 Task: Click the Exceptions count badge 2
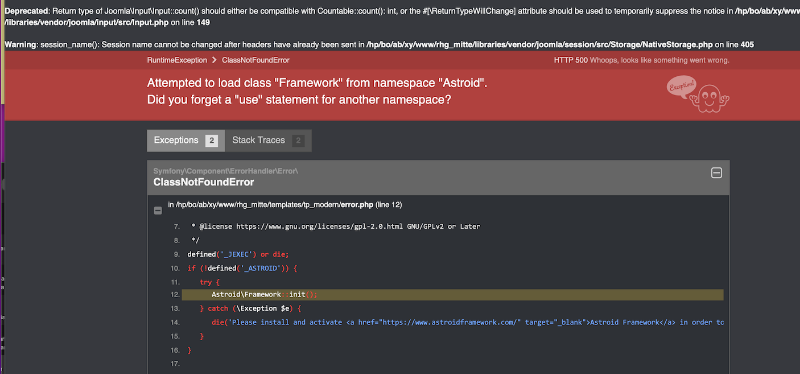(211, 141)
